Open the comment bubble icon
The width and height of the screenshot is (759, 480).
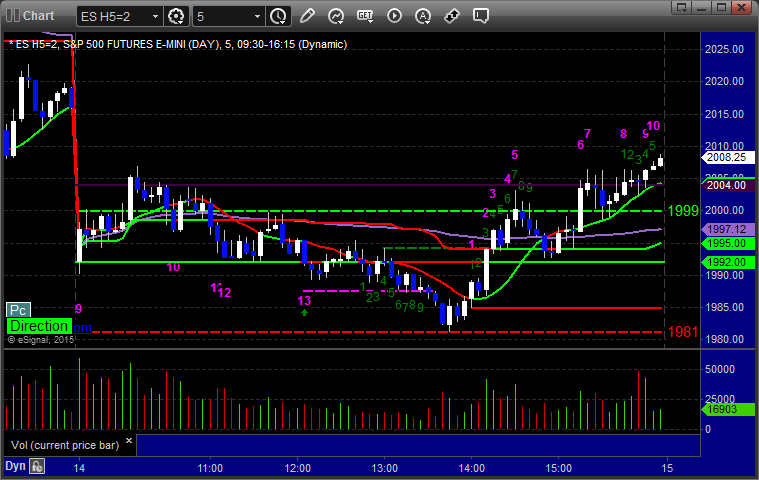coord(481,16)
